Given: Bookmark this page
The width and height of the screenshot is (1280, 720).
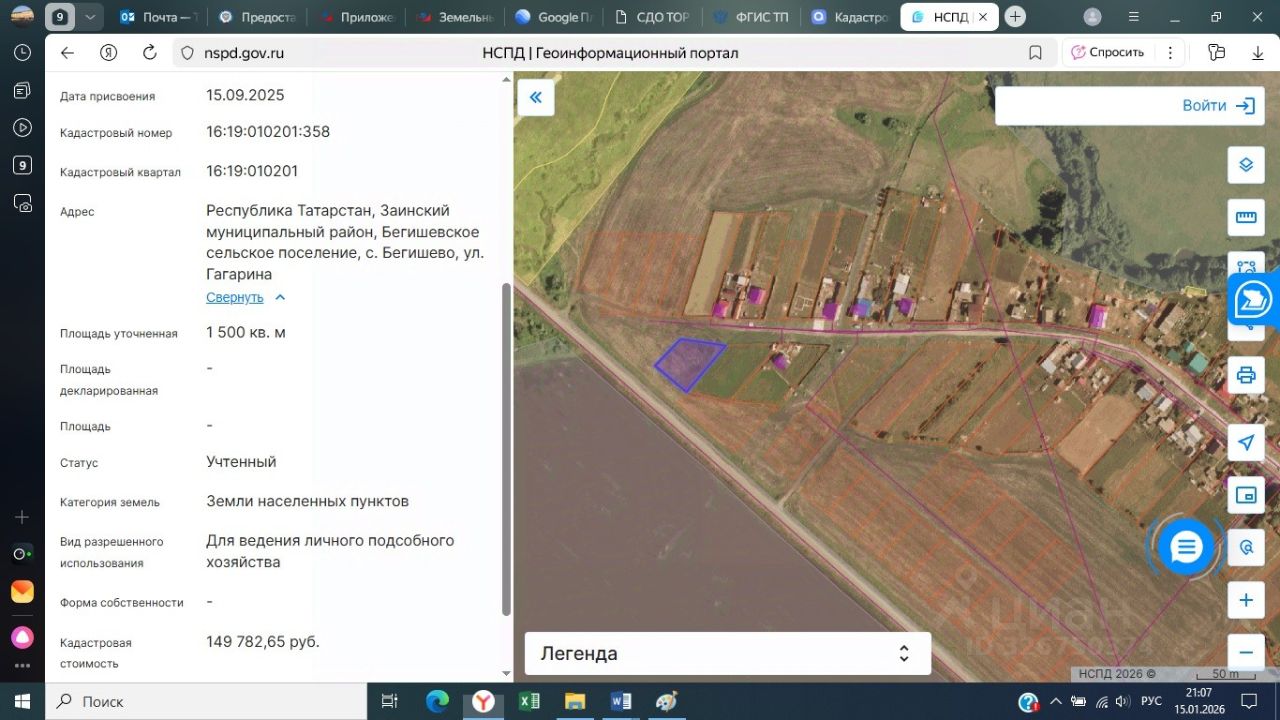Looking at the screenshot, I should pyautogui.click(x=1036, y=53).
